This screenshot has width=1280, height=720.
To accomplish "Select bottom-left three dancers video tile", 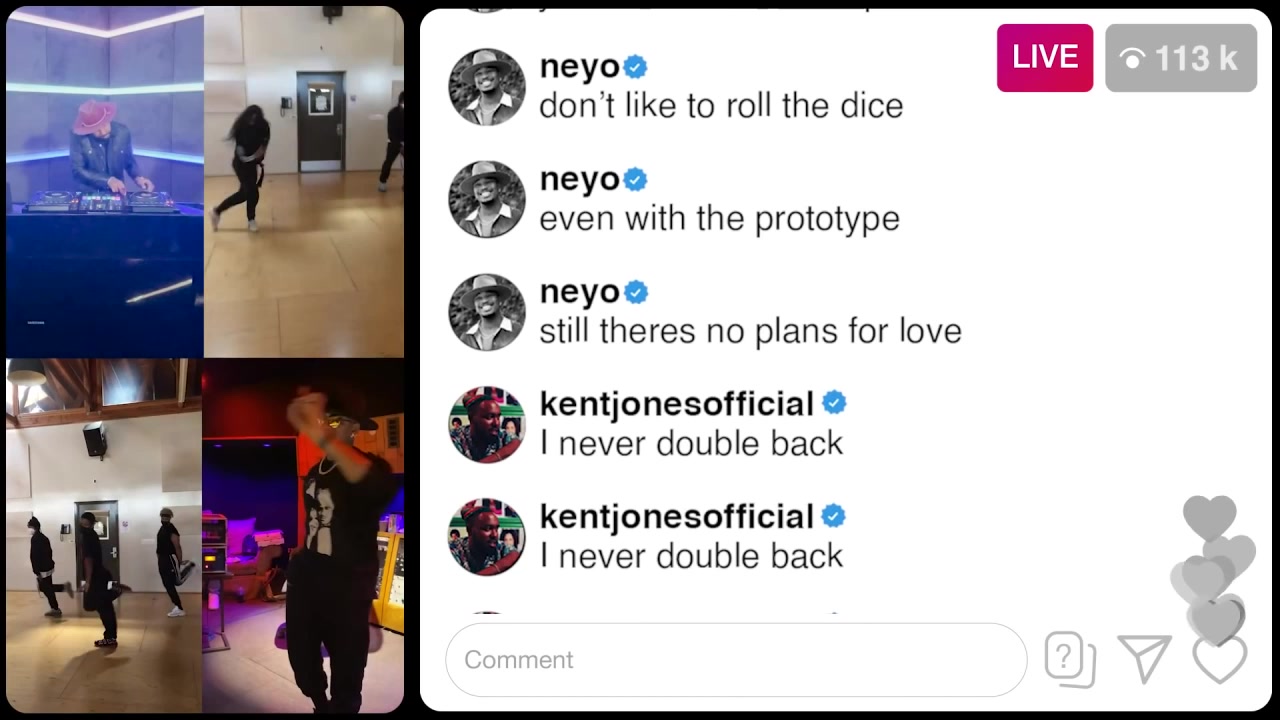I will [104, 536].
